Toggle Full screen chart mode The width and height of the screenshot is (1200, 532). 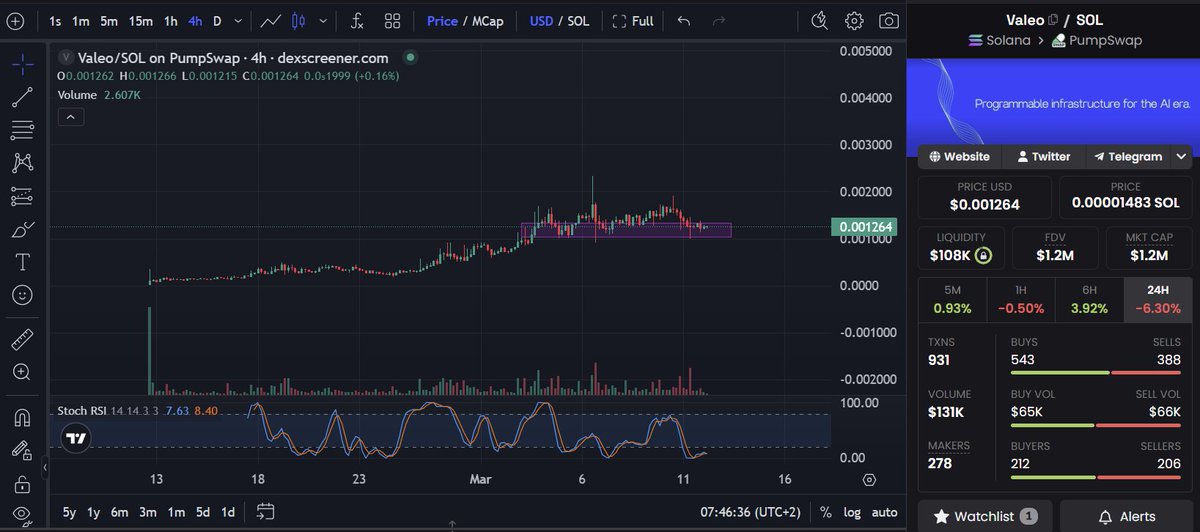(x=633, y=21)
